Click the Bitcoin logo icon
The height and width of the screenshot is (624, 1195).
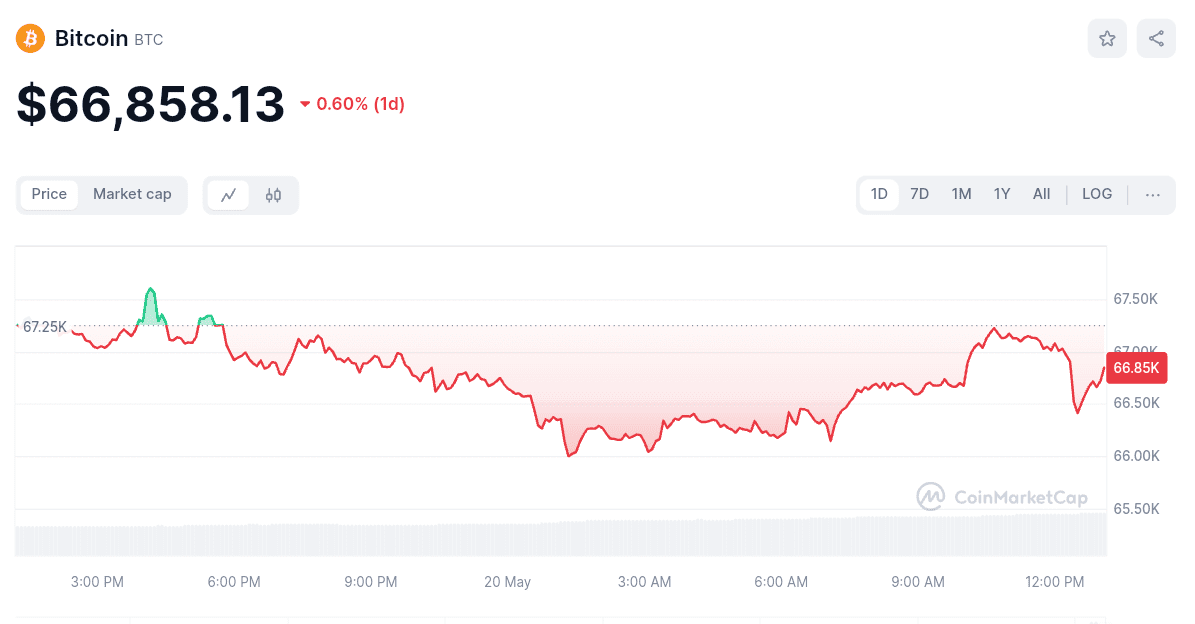[29, 37]
